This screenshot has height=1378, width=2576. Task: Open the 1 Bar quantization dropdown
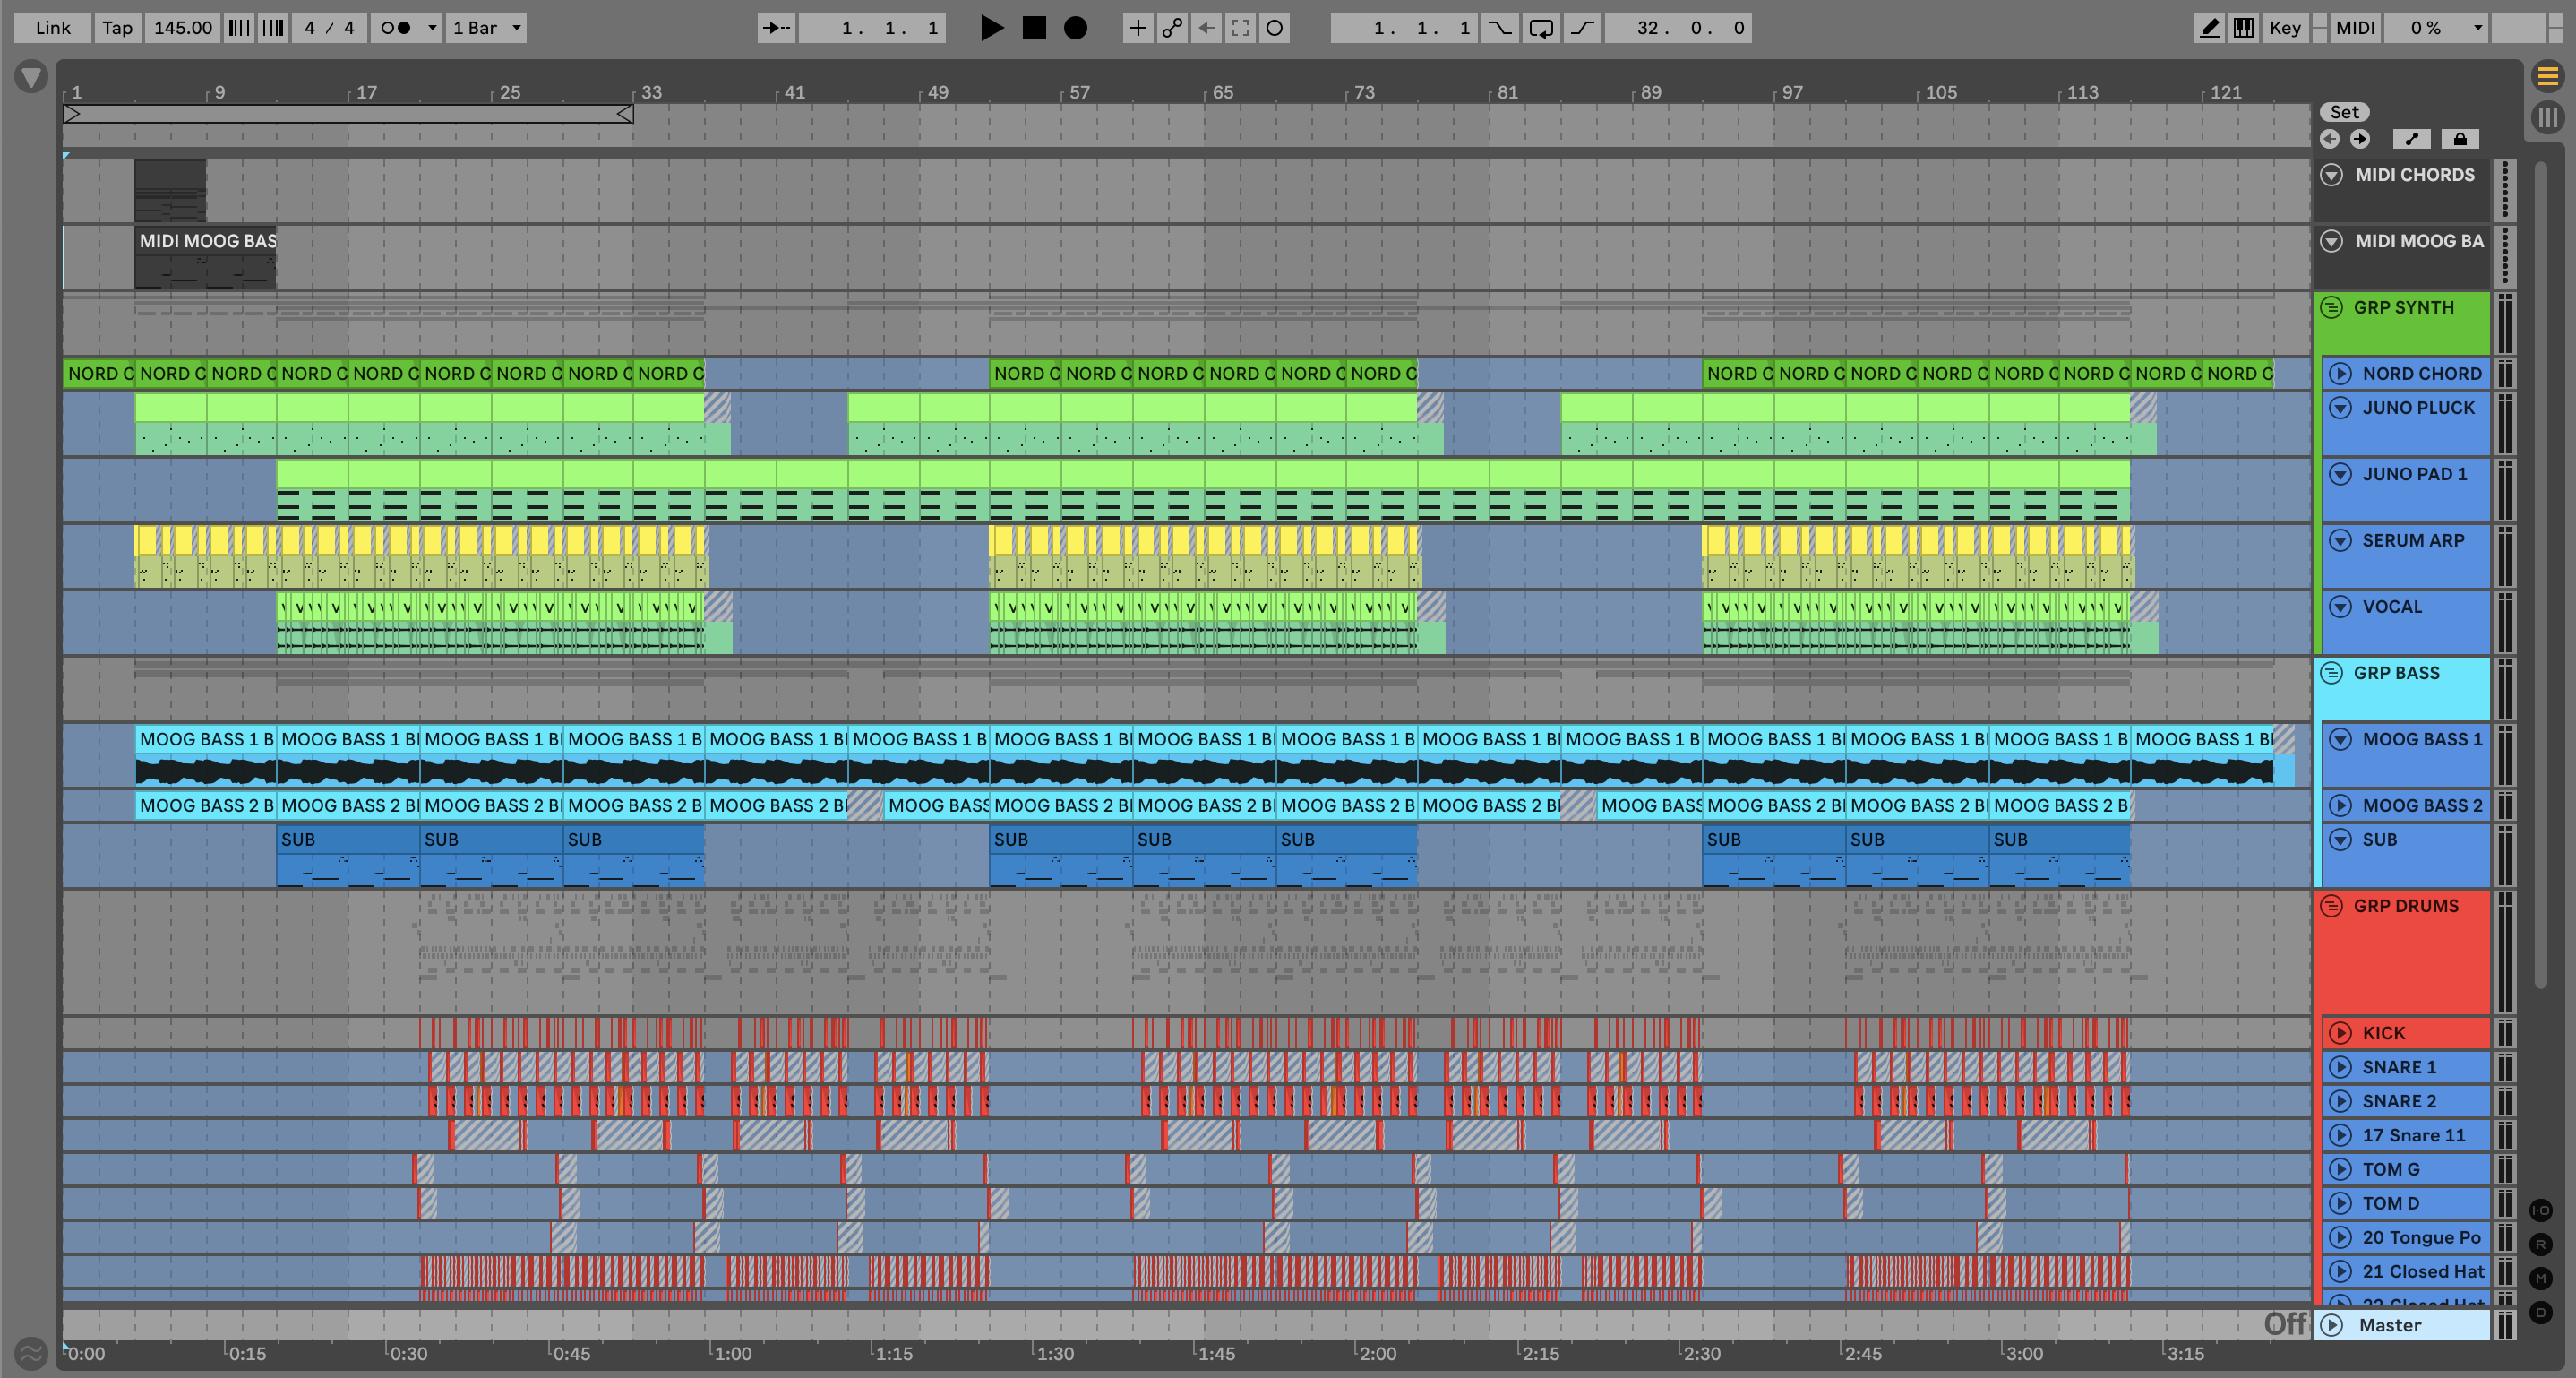[x=487, y=28]
